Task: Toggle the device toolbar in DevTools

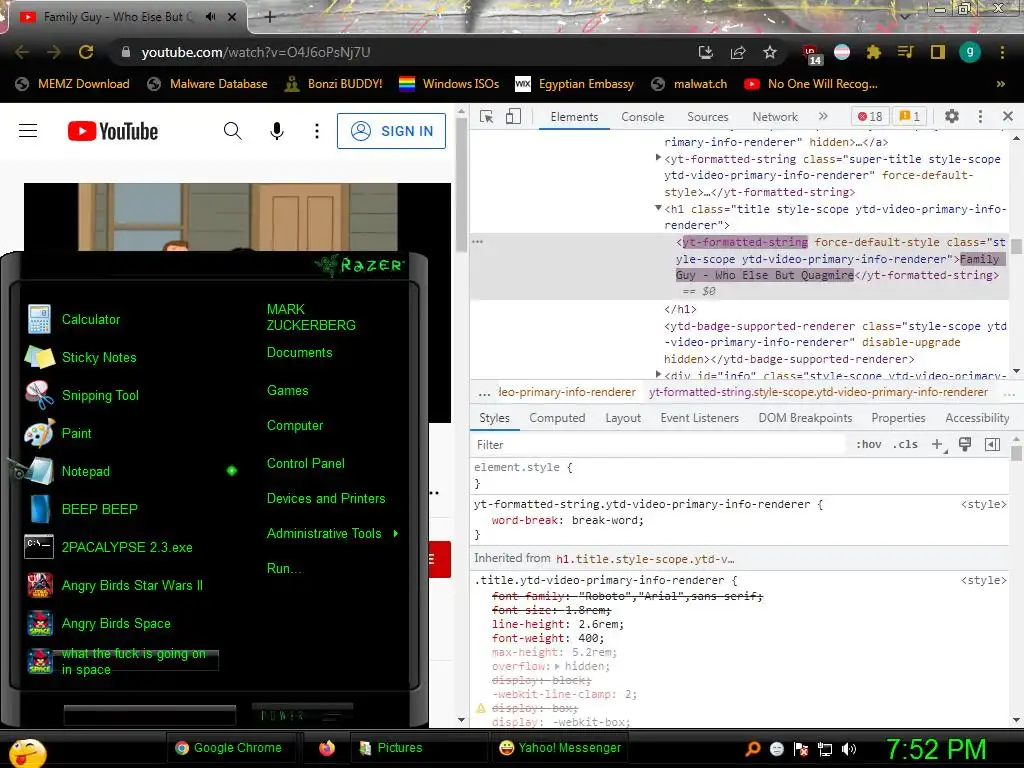Action: (x=513, y=116)
